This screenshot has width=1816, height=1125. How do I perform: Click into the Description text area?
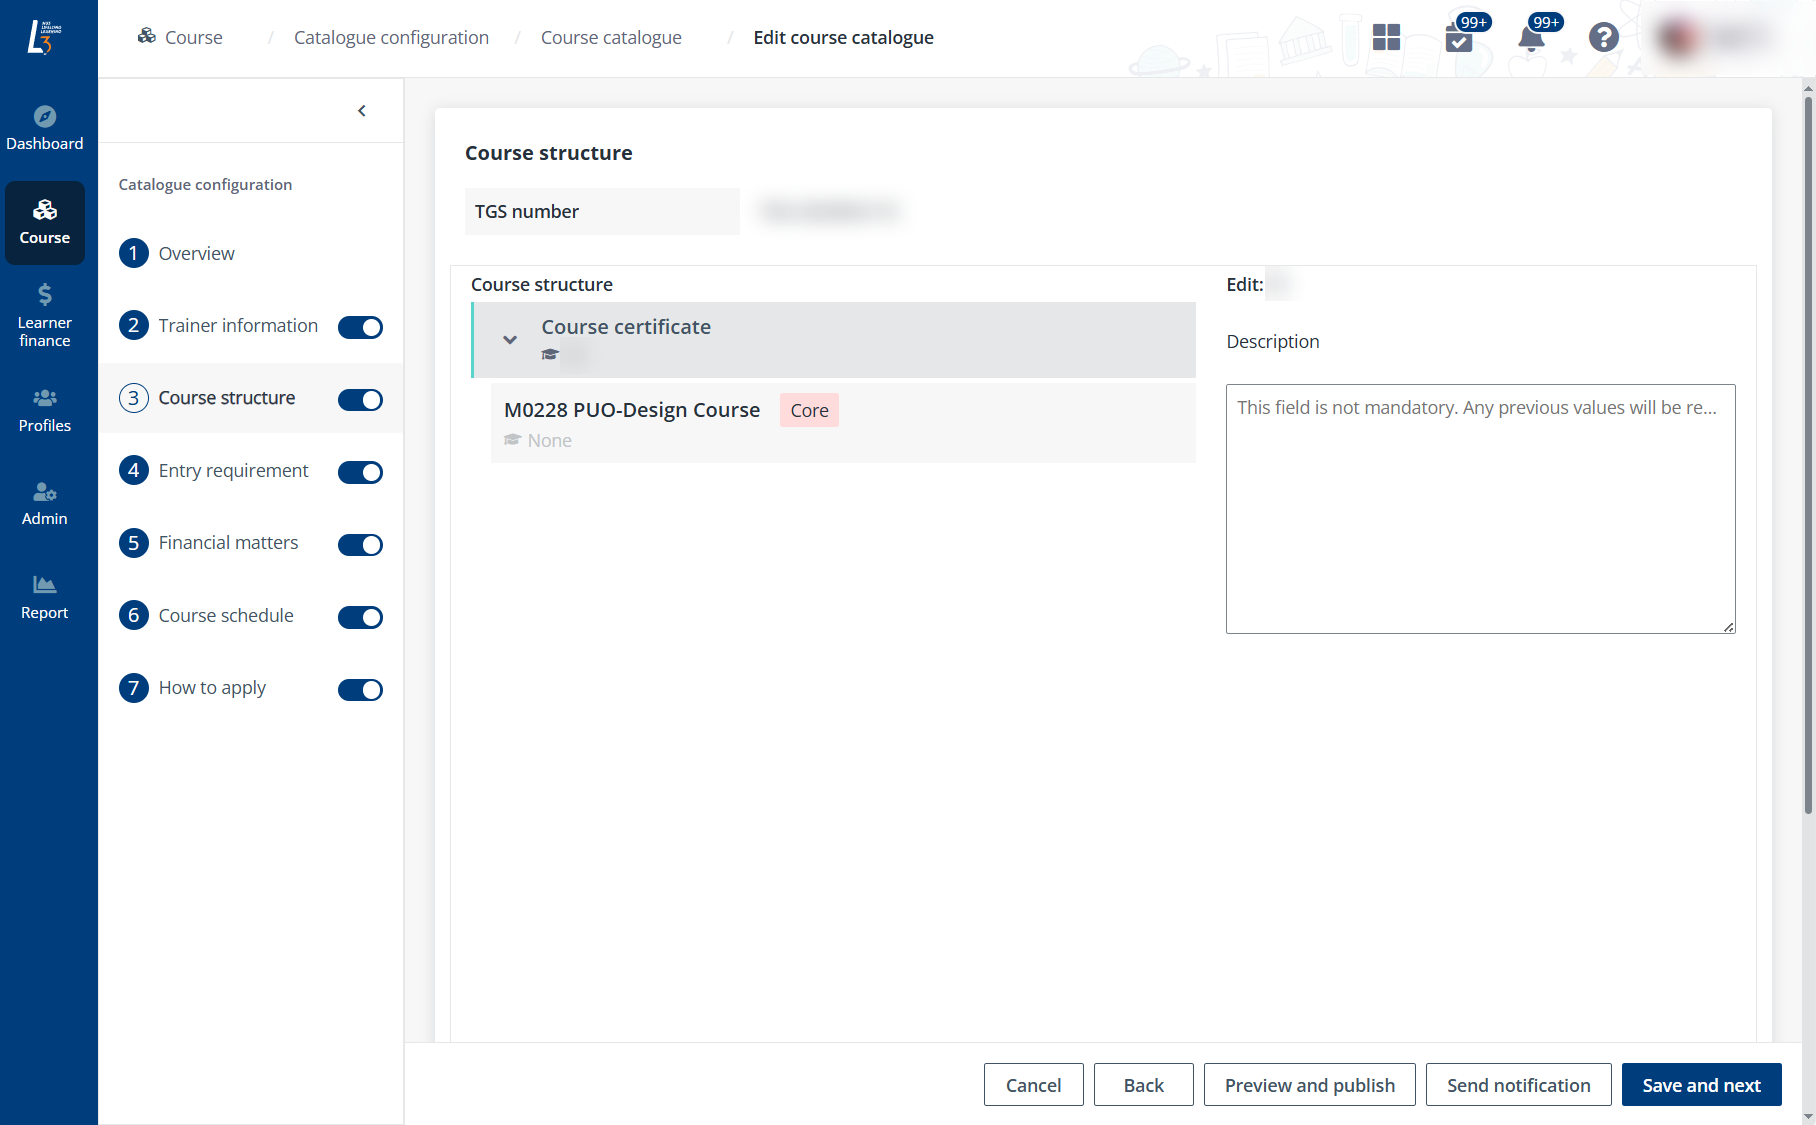pyautogui.click(x=1480, y=509)
